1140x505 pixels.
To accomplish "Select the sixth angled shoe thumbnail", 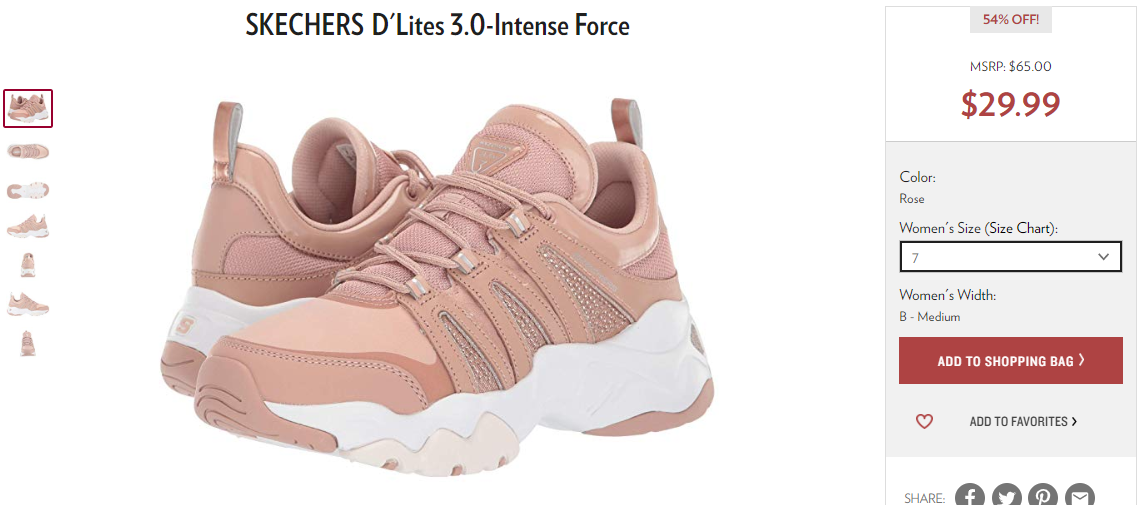I will (x=28, y=304).
